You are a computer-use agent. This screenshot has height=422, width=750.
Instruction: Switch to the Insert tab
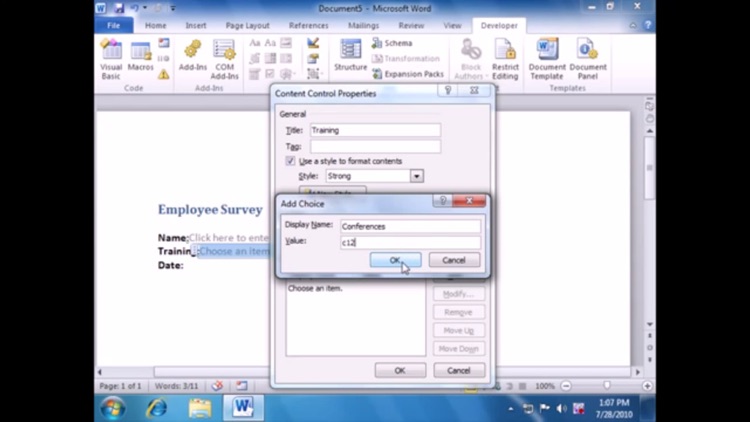click(196, 25)
